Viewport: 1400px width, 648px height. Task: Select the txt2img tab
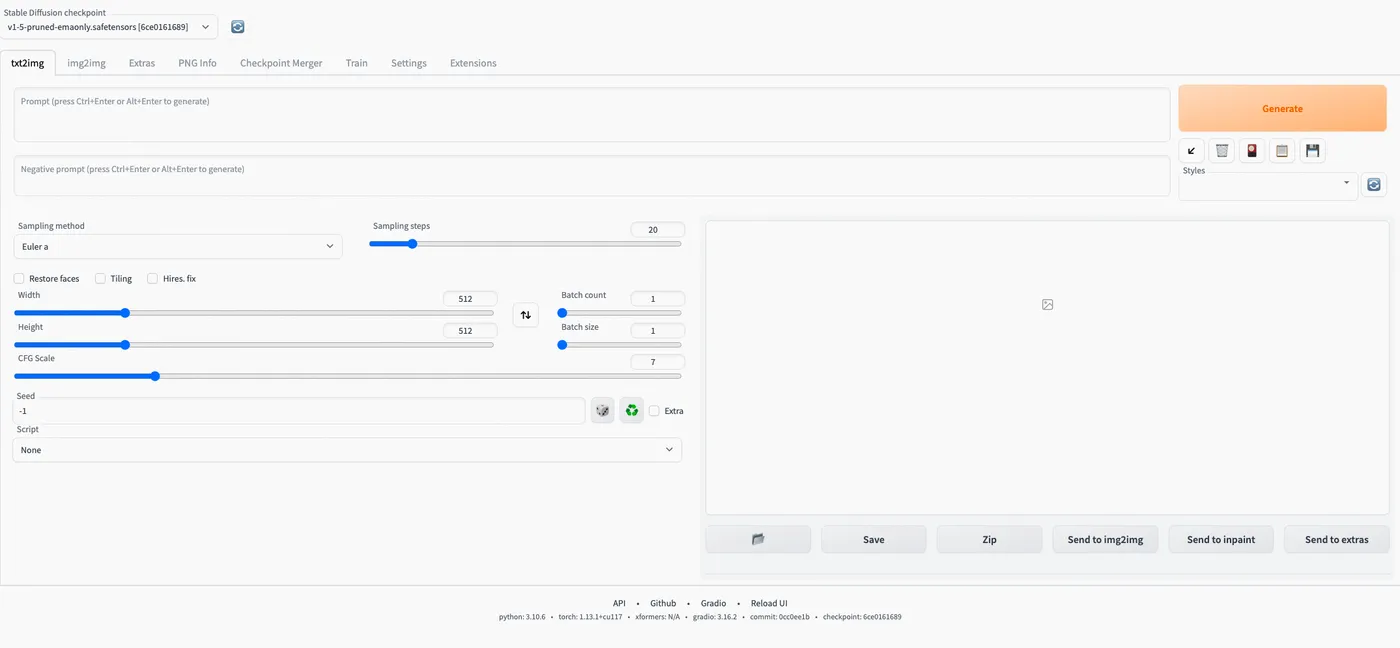point(28,63)
